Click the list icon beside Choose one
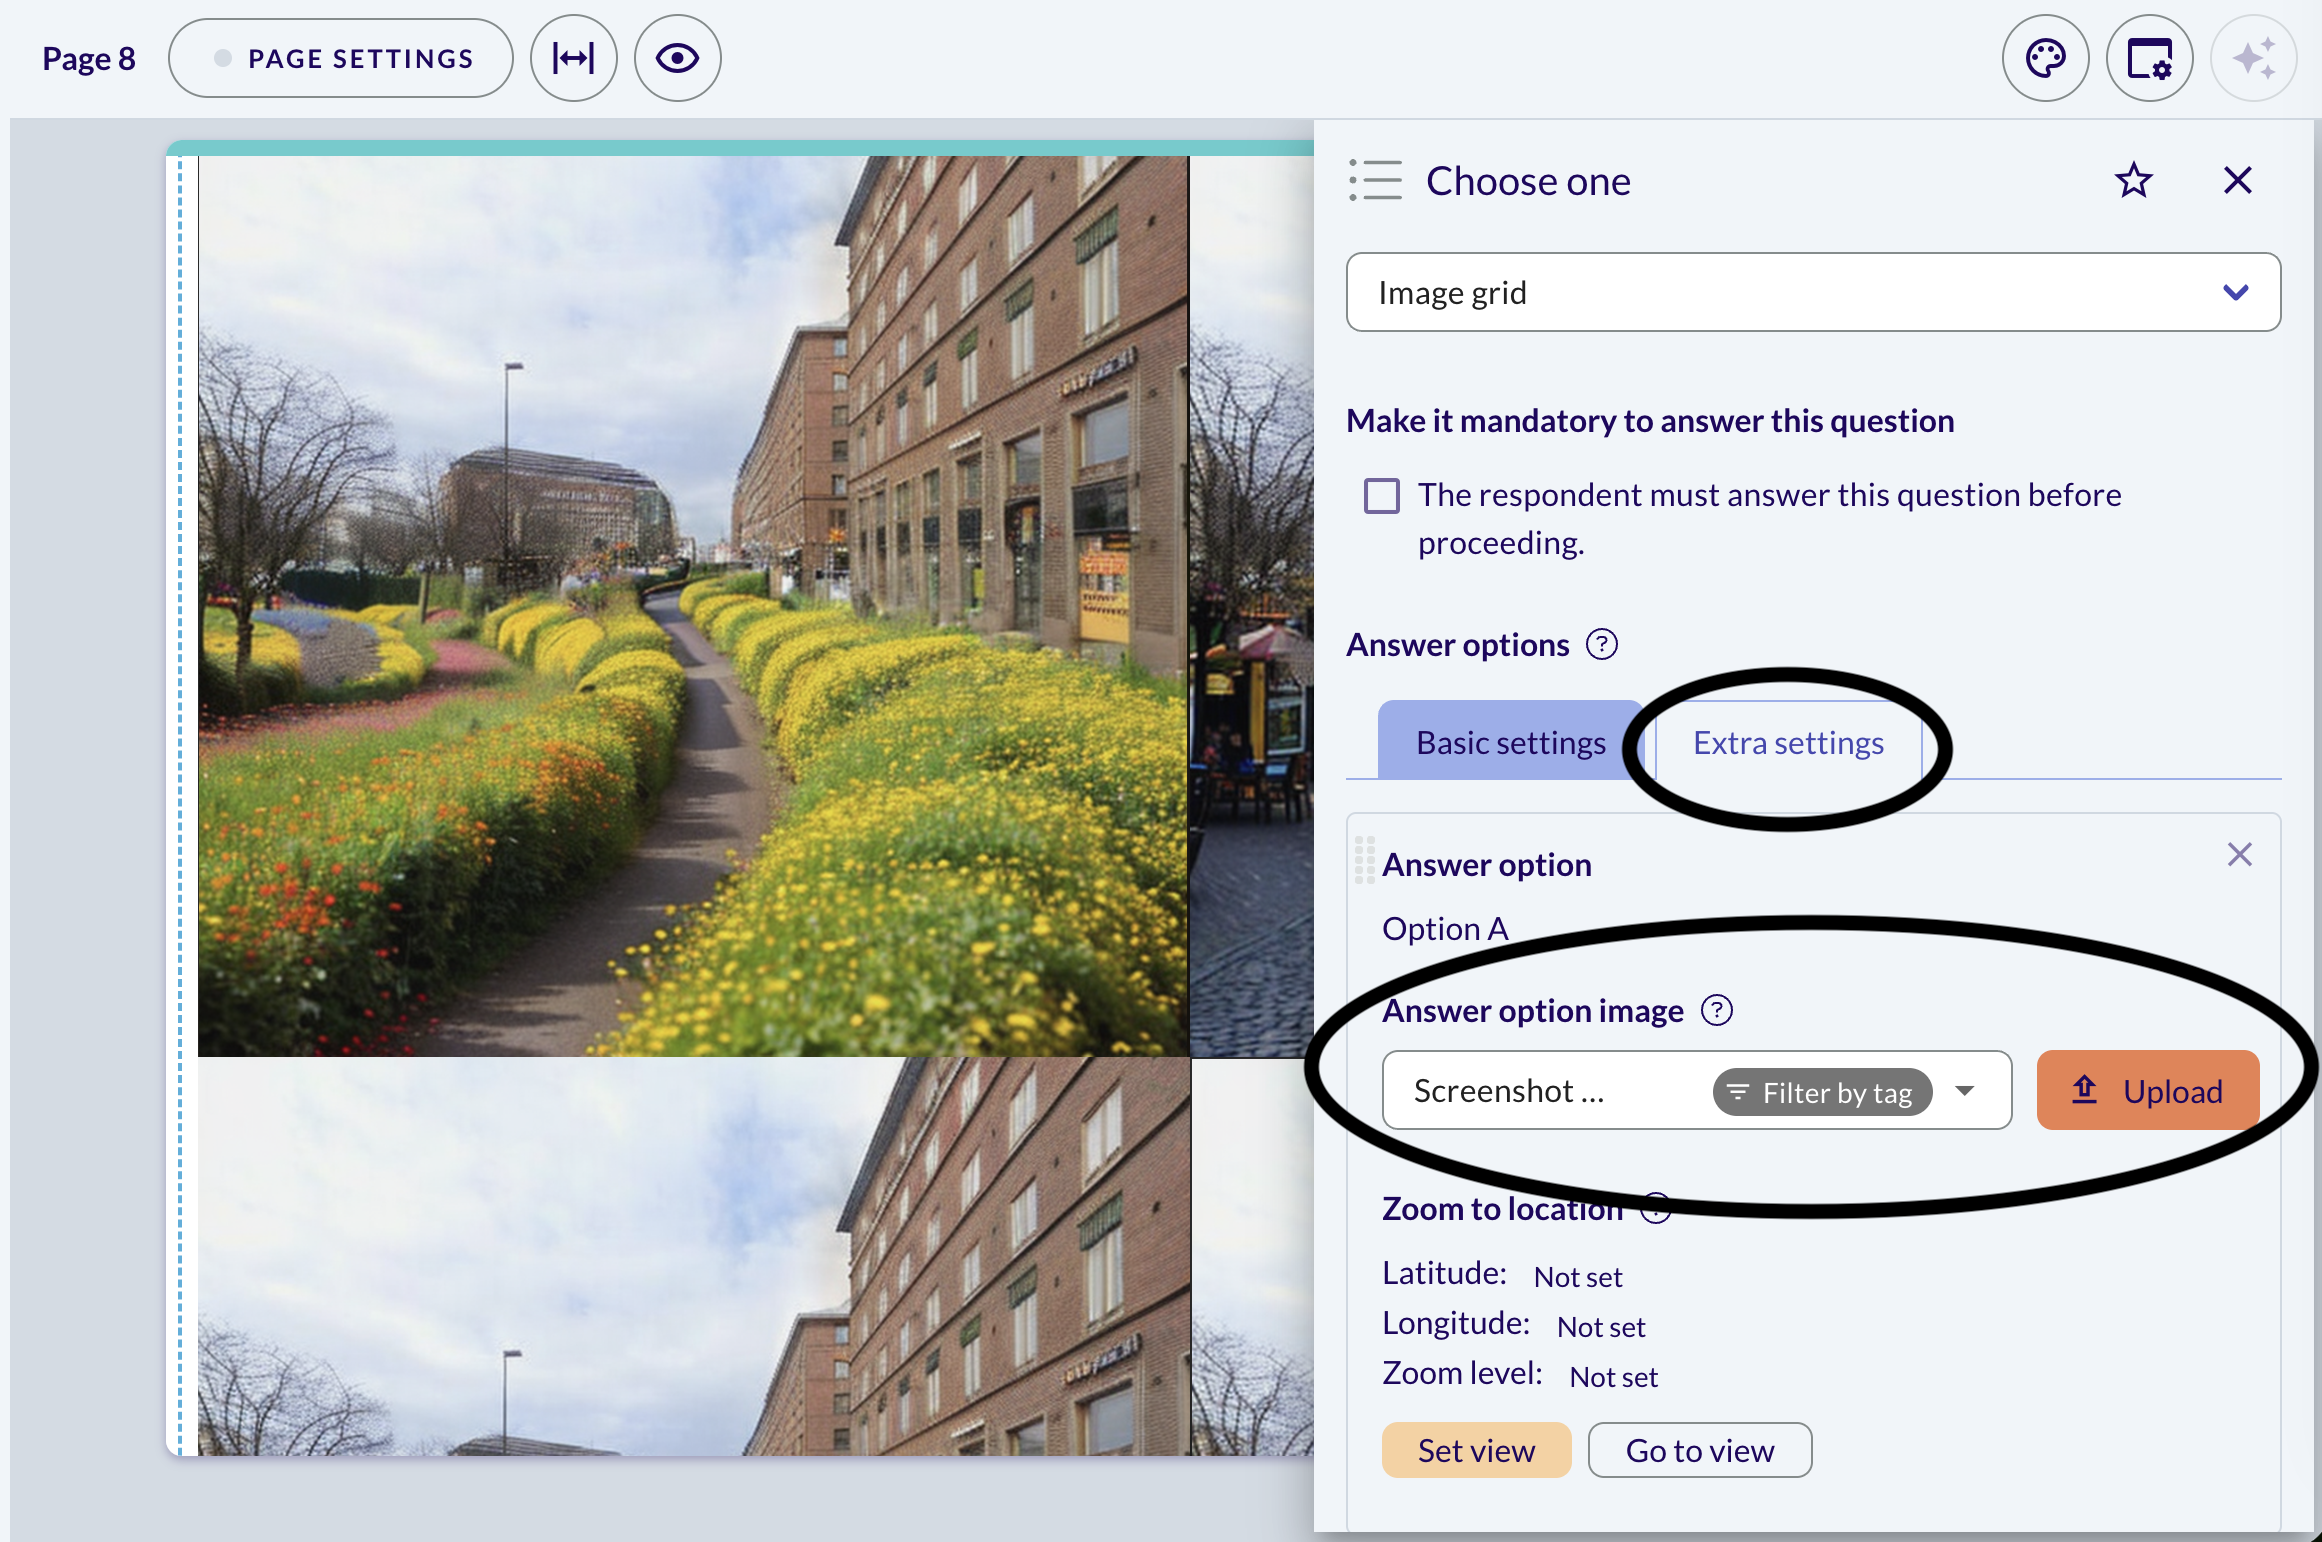The width and height of the screenshot is (2322, 1542). 1375,181
